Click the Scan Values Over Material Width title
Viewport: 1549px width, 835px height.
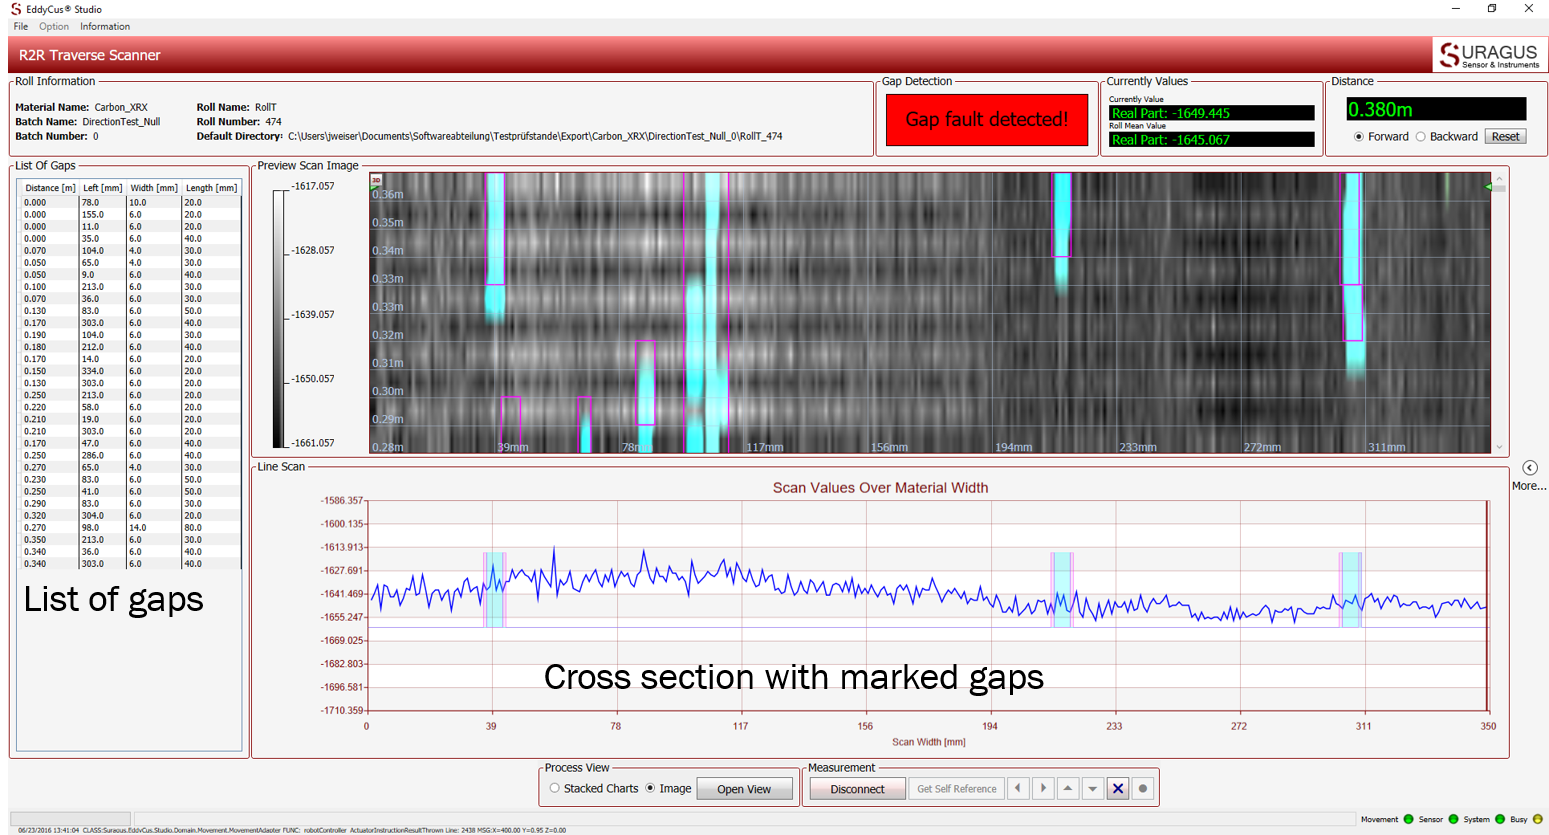click(880, 488)
